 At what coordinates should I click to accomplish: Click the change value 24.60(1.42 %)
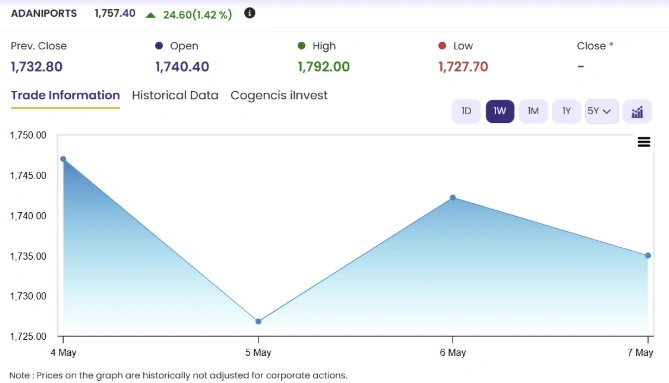pyautogui.click(x=198, y=15)
